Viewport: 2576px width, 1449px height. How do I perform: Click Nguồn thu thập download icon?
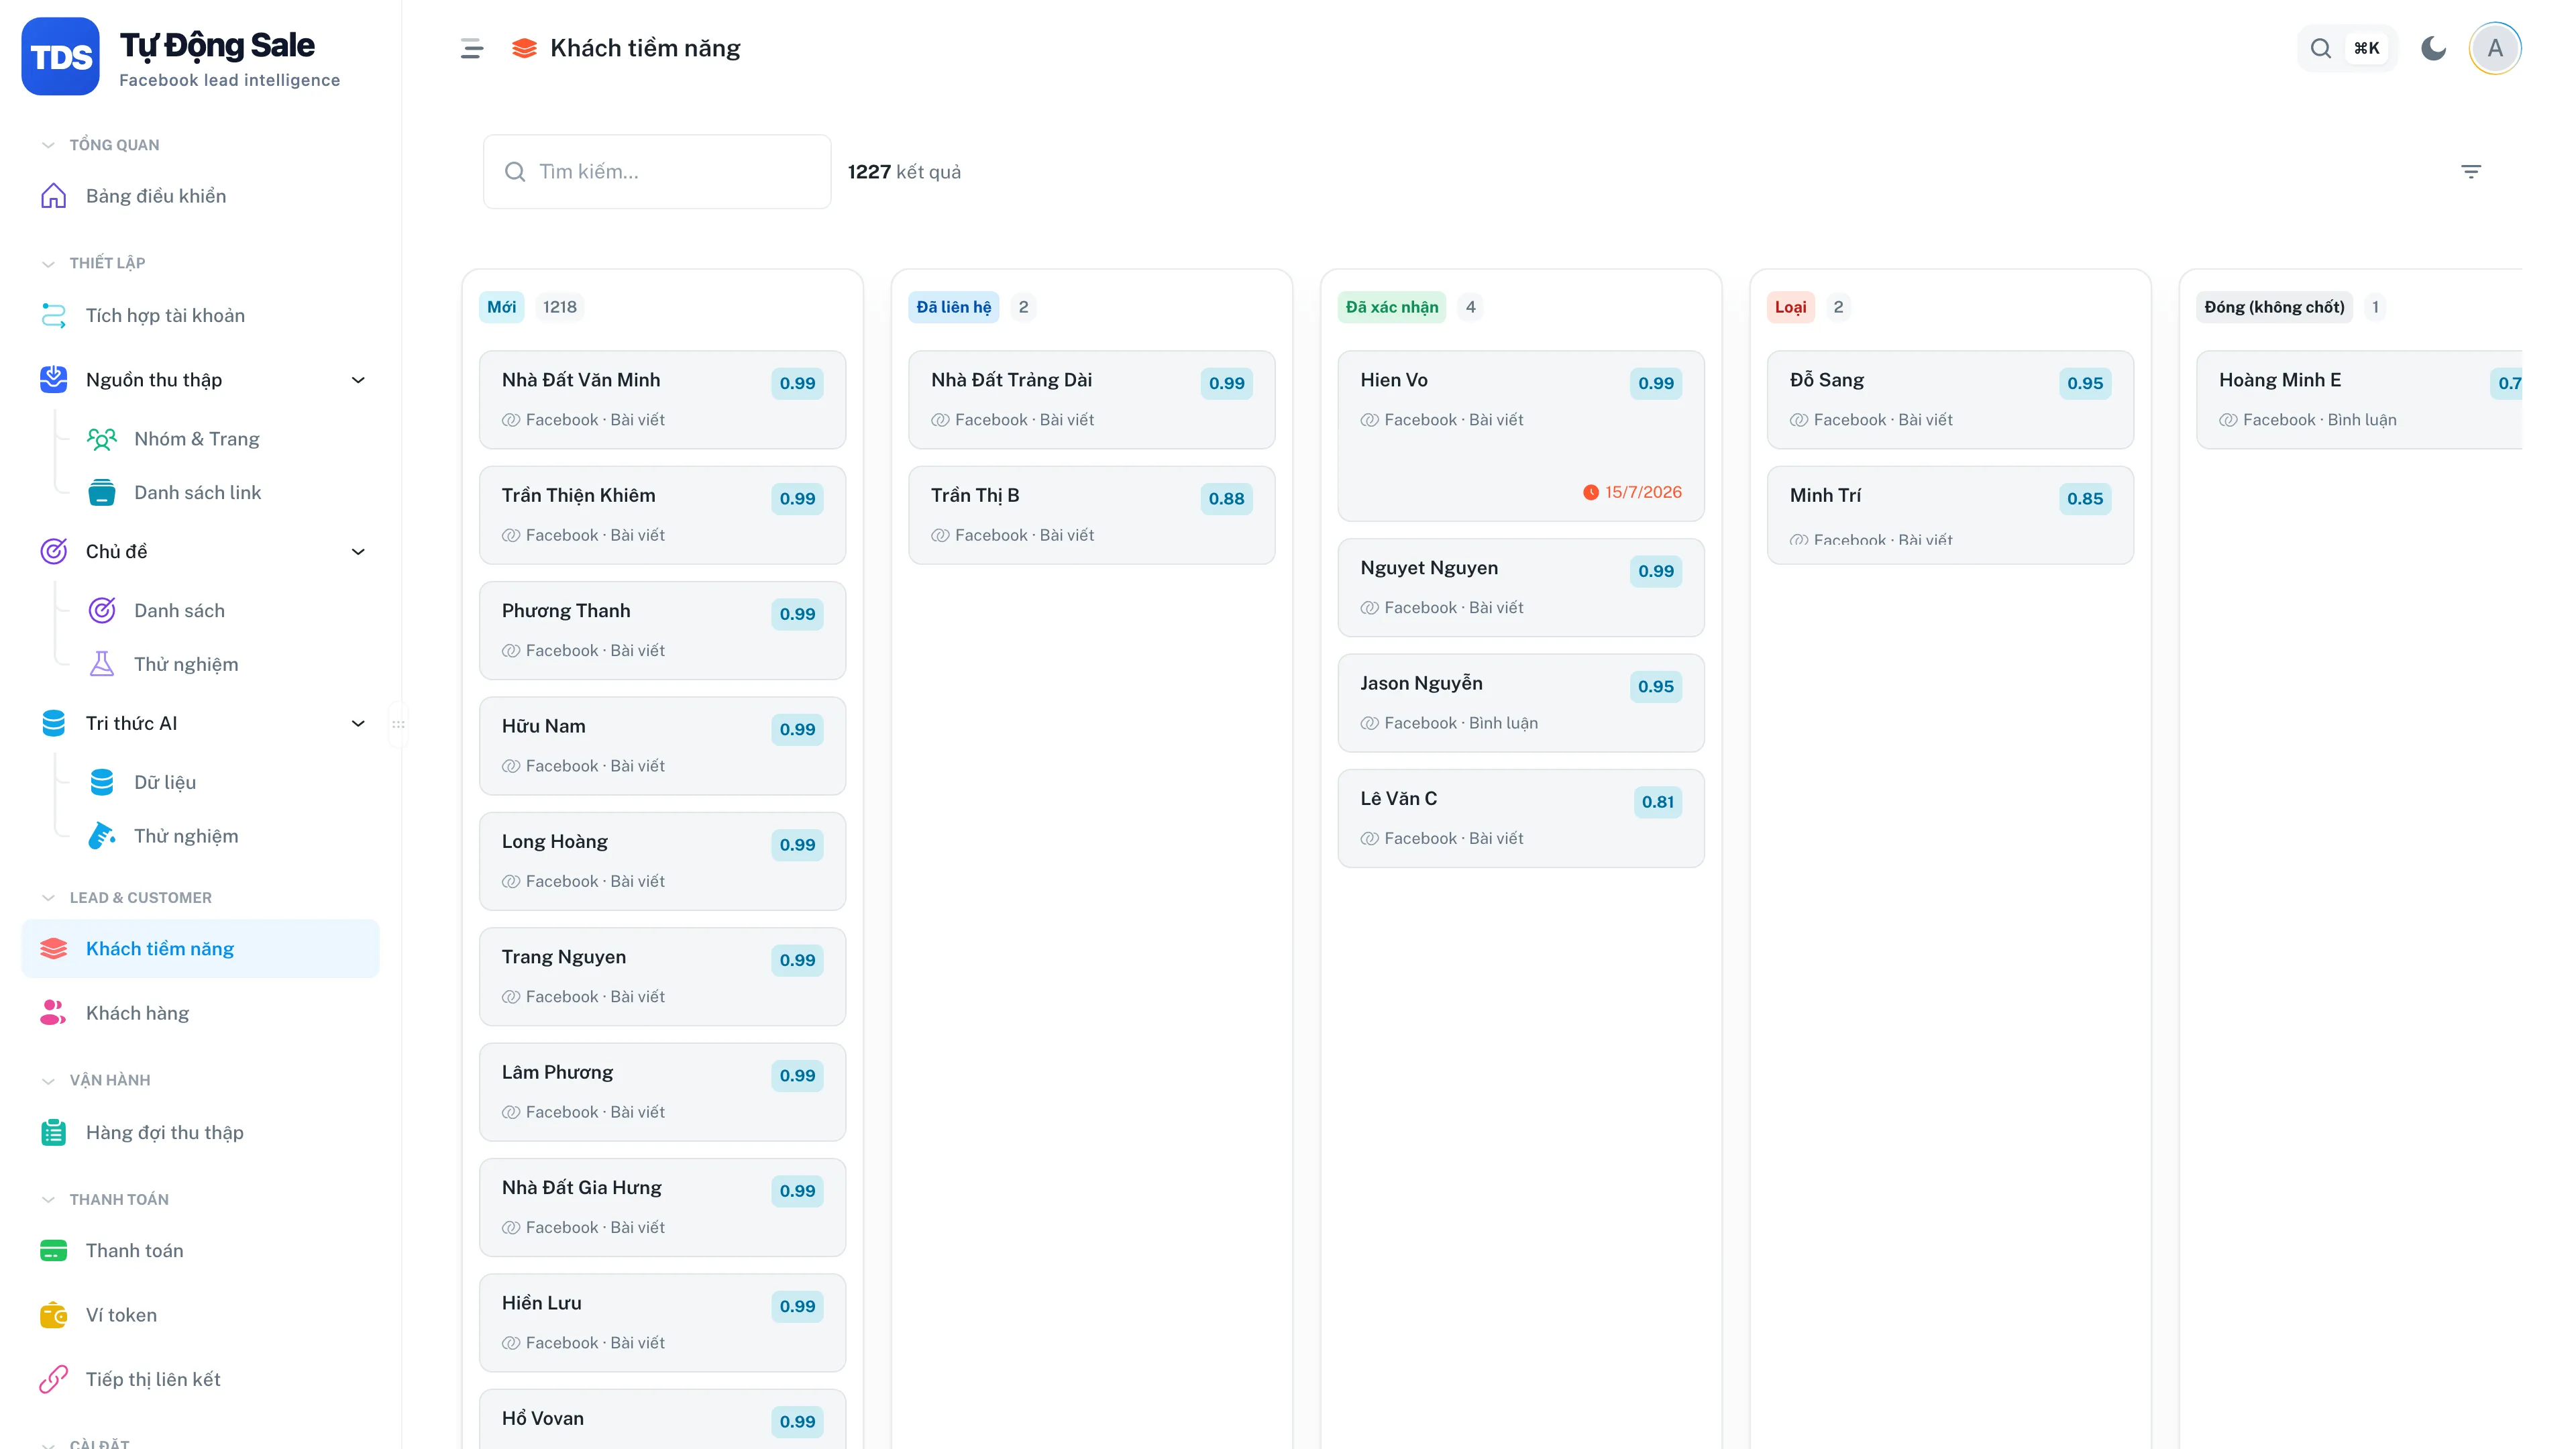point(54,380)
